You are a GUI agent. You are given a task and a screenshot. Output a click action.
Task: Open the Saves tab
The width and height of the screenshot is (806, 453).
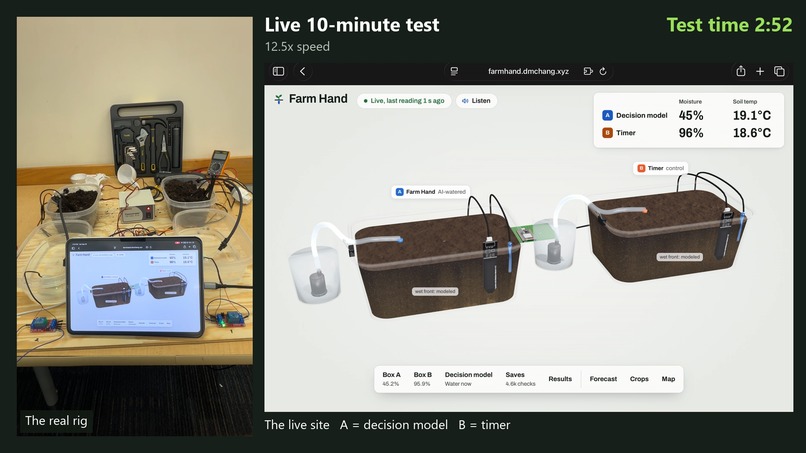click(520, 379)
